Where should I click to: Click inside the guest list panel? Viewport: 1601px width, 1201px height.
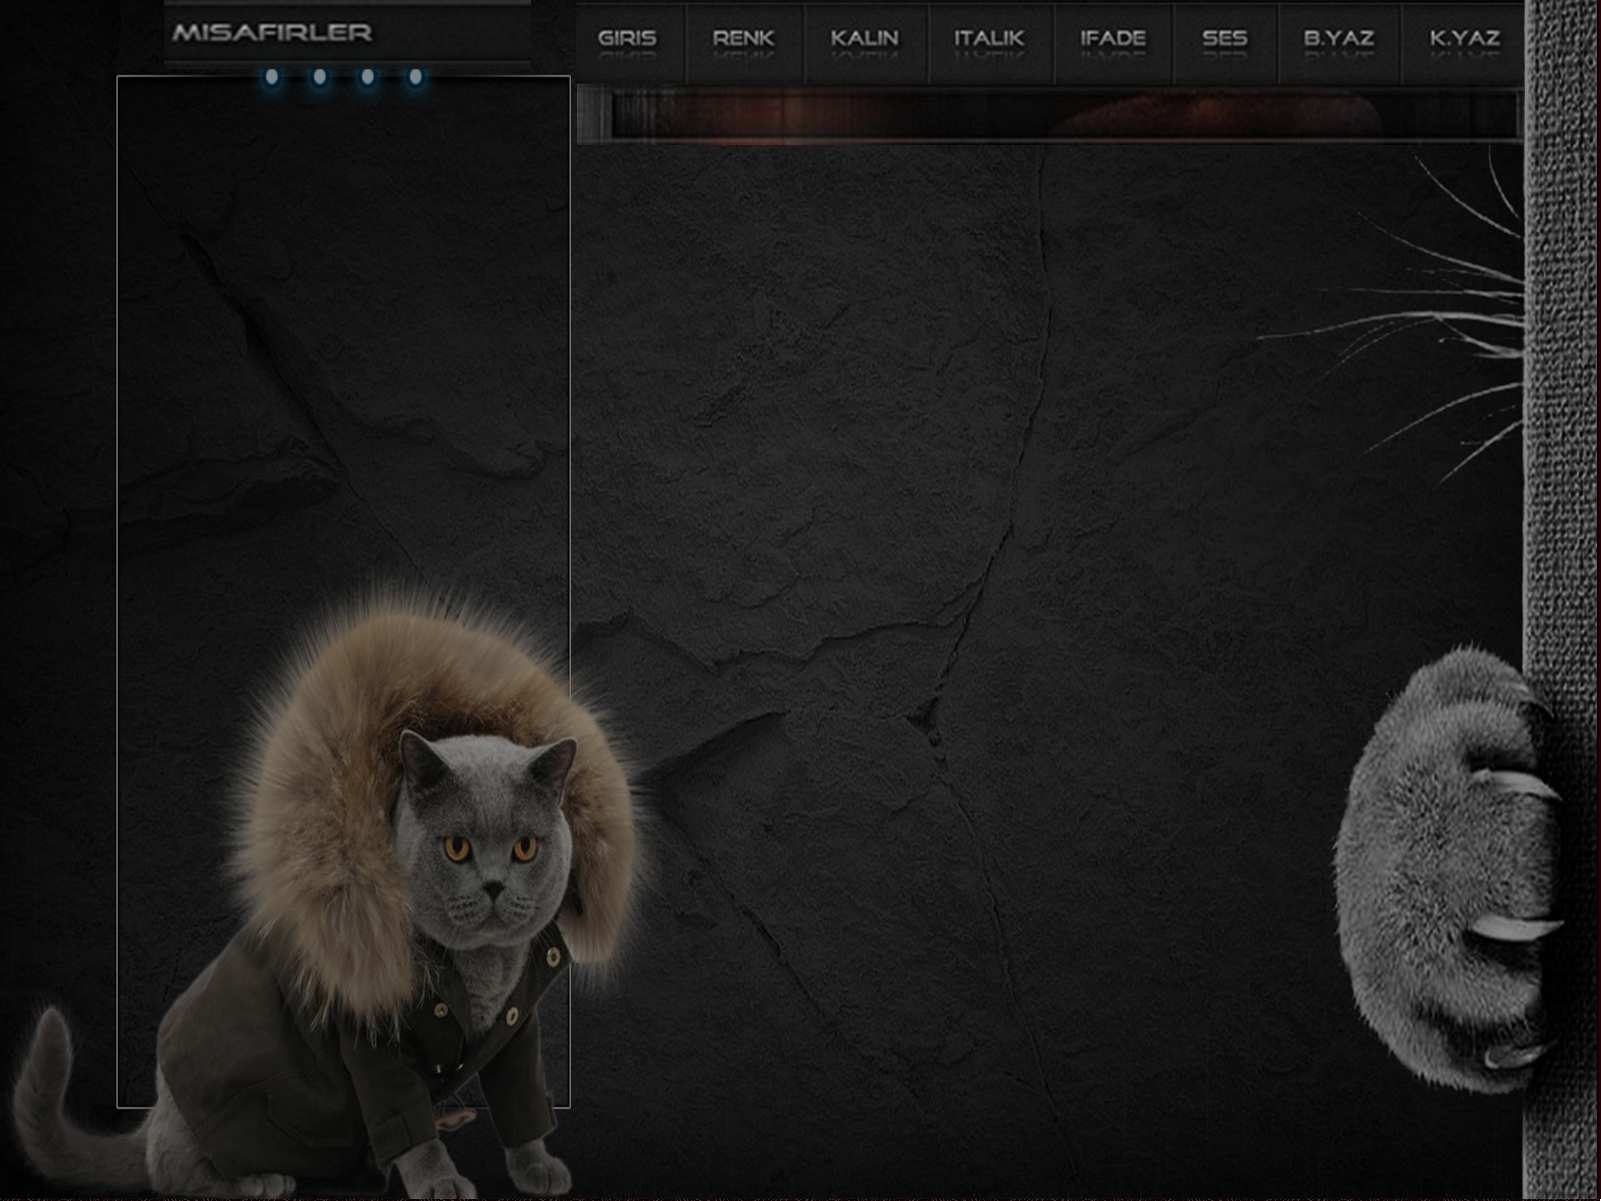click(343, 591)
